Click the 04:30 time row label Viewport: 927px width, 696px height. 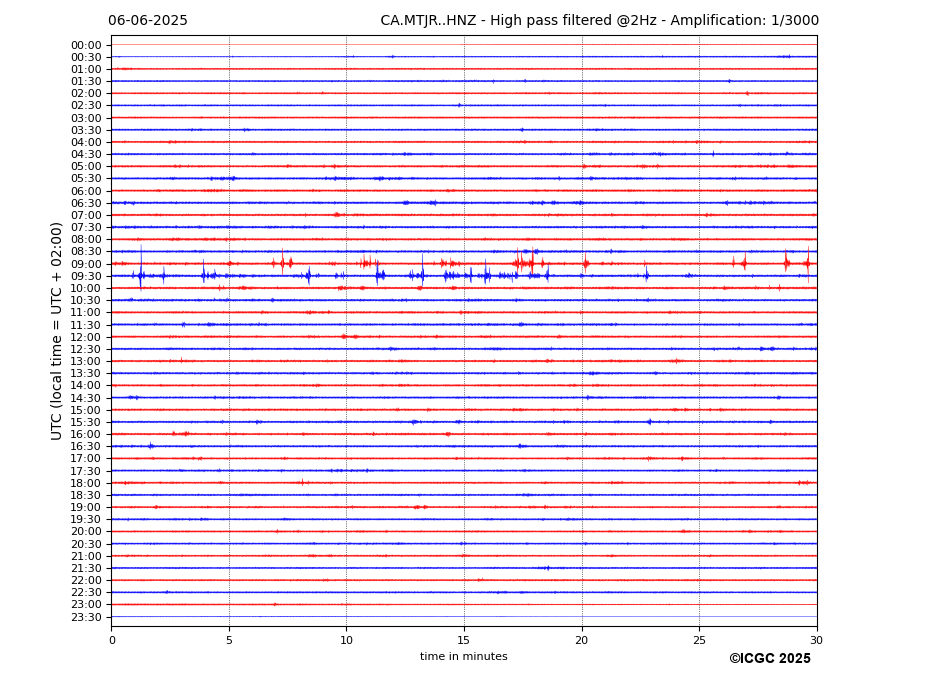(86, 154)
